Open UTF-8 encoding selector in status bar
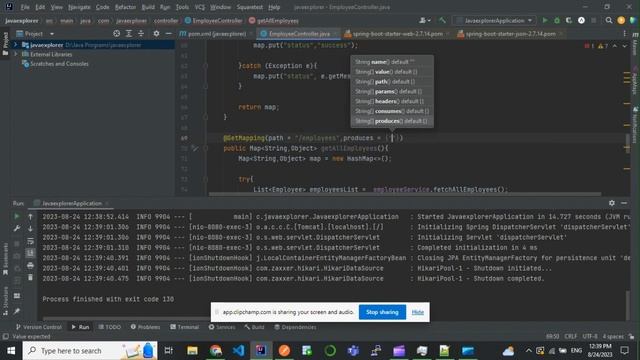This screenshot has width=640, height=360. 590,337
